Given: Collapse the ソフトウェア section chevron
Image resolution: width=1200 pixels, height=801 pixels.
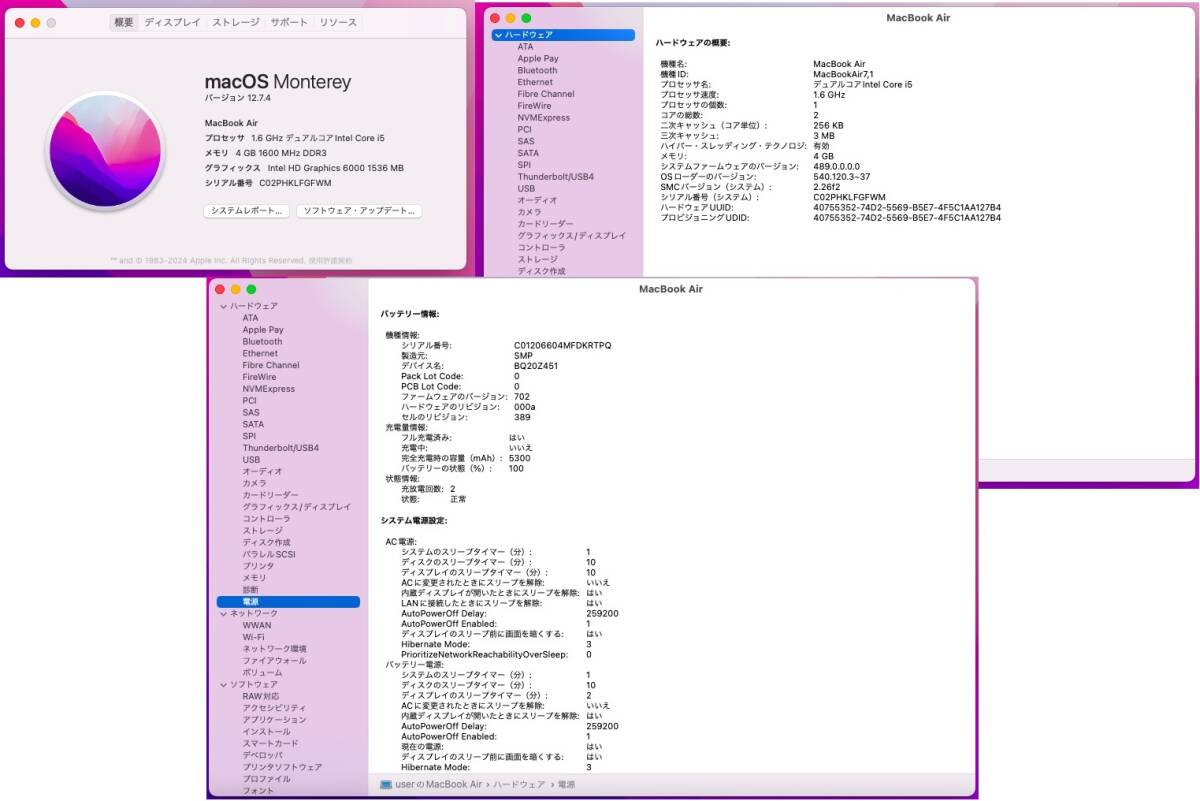Looking at the screenshot, I should [x=223, y=684].
